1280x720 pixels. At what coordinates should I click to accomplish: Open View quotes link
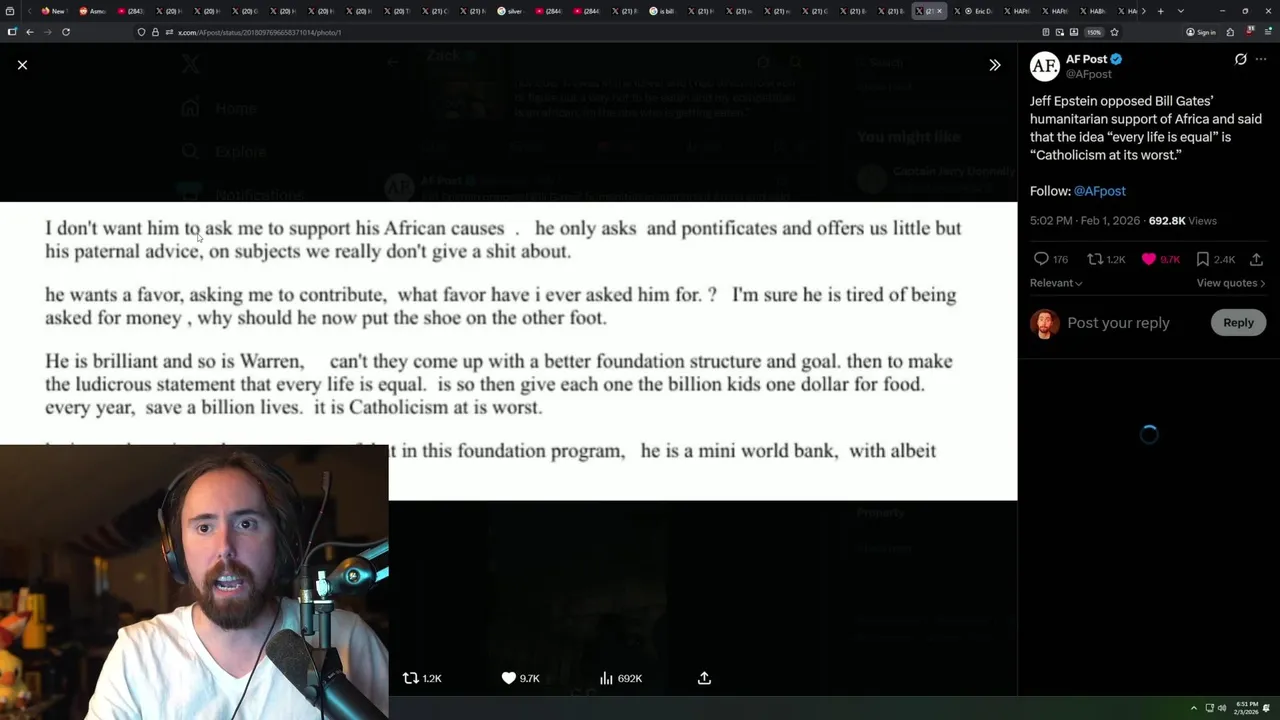pos(1230,283)
